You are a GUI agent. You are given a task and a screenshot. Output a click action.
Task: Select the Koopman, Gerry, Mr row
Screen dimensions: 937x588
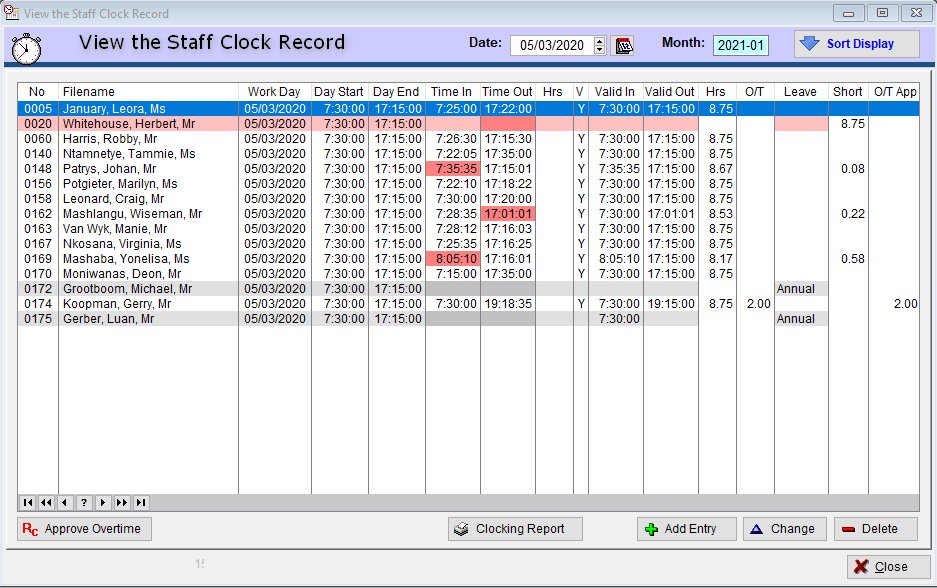tap(148, 304)
